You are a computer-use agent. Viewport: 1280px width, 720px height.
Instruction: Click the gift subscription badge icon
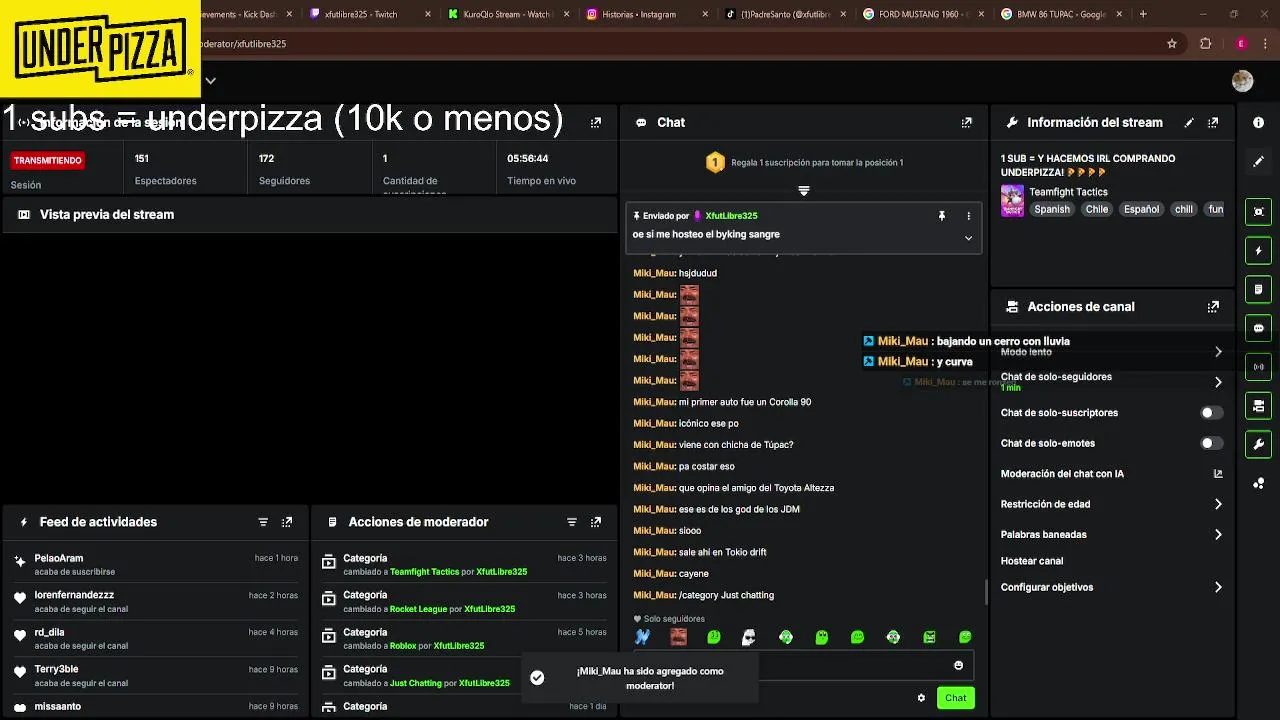pos(715,162)
